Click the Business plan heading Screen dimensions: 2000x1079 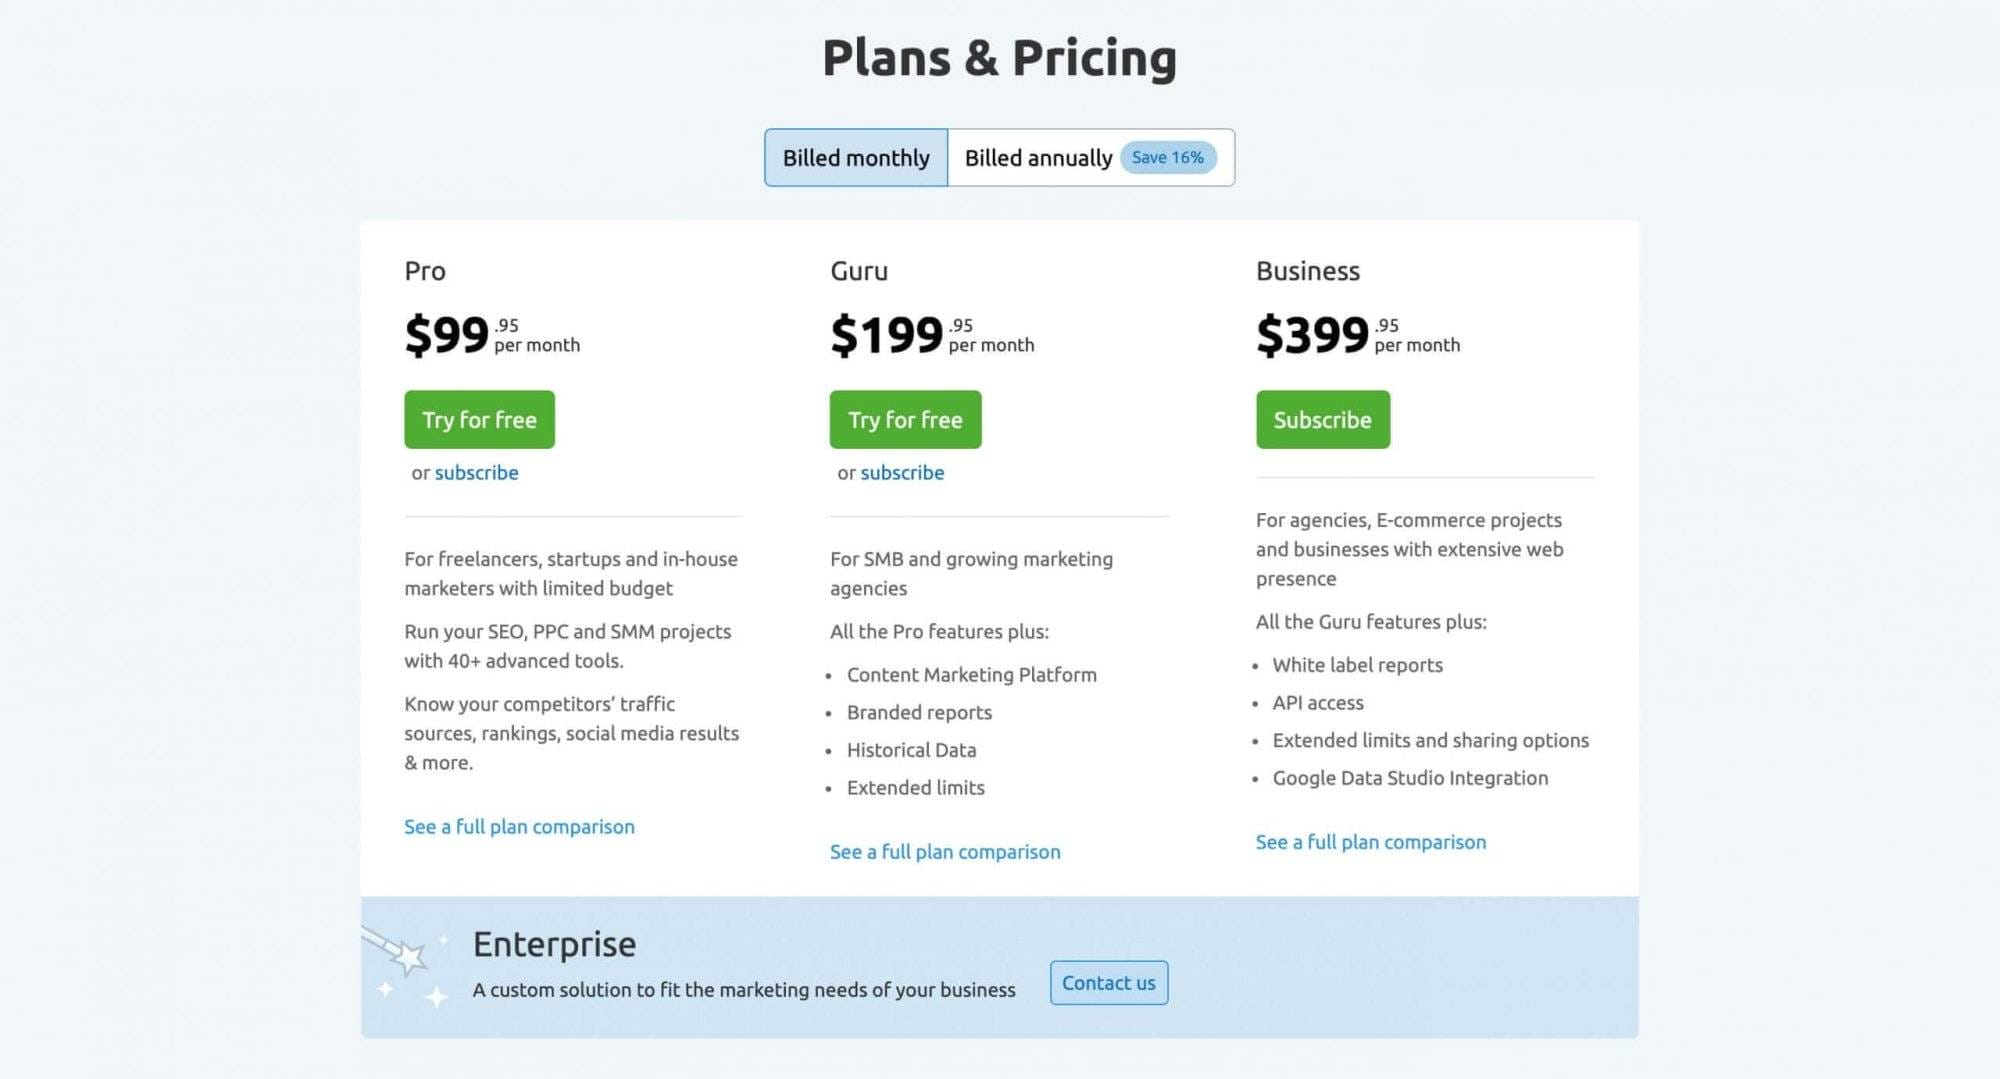pos(1308,270)
